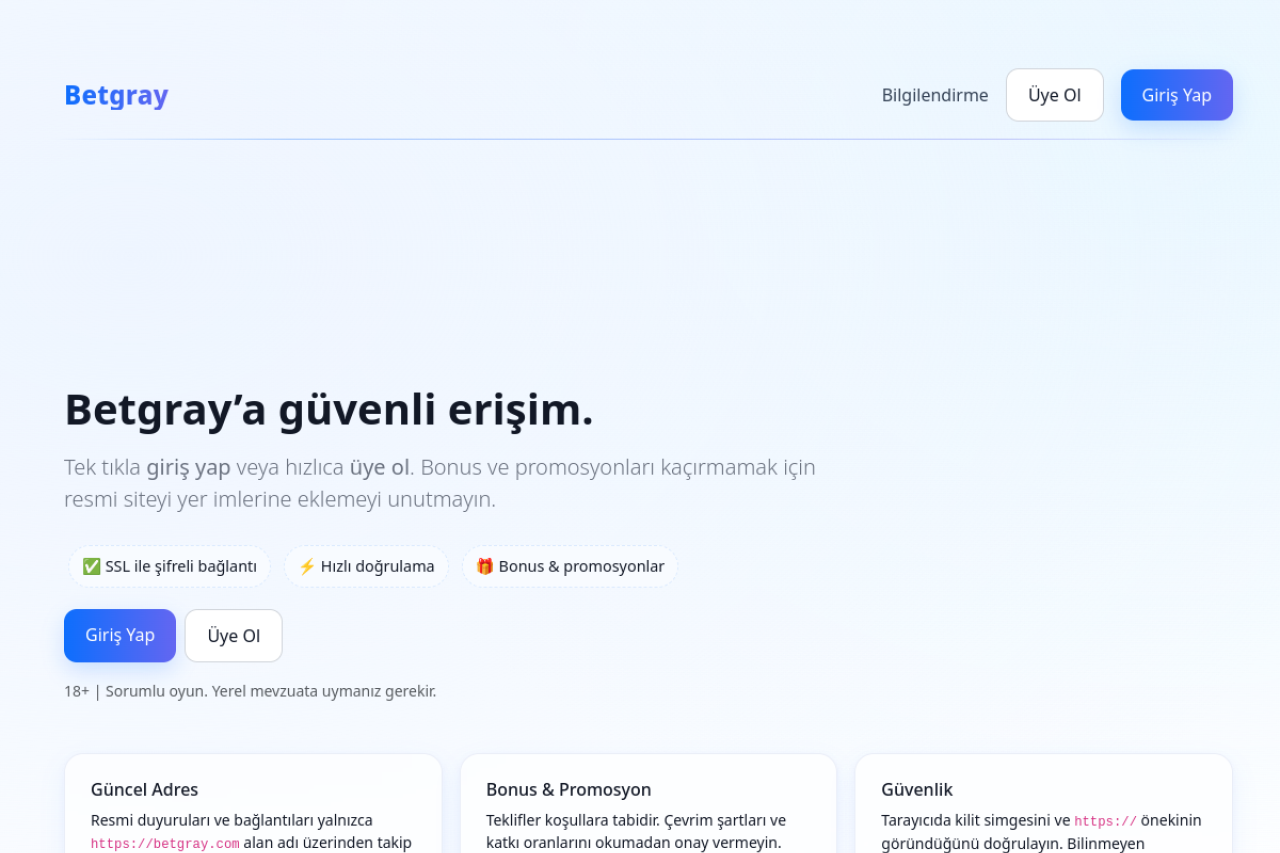Click the green checkmark SSL icon
This screenshot has width=1280, height=853.
tap(91, 567)
